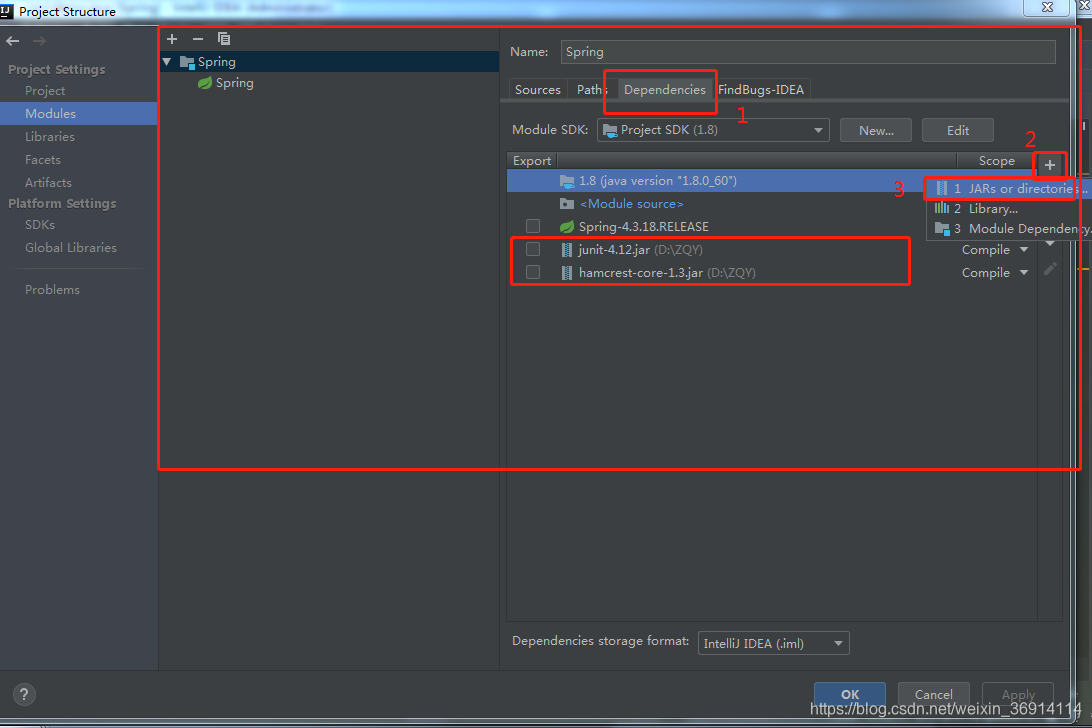Copy the selected module icon
The image size is (1092, 728).
pos(224,39)
